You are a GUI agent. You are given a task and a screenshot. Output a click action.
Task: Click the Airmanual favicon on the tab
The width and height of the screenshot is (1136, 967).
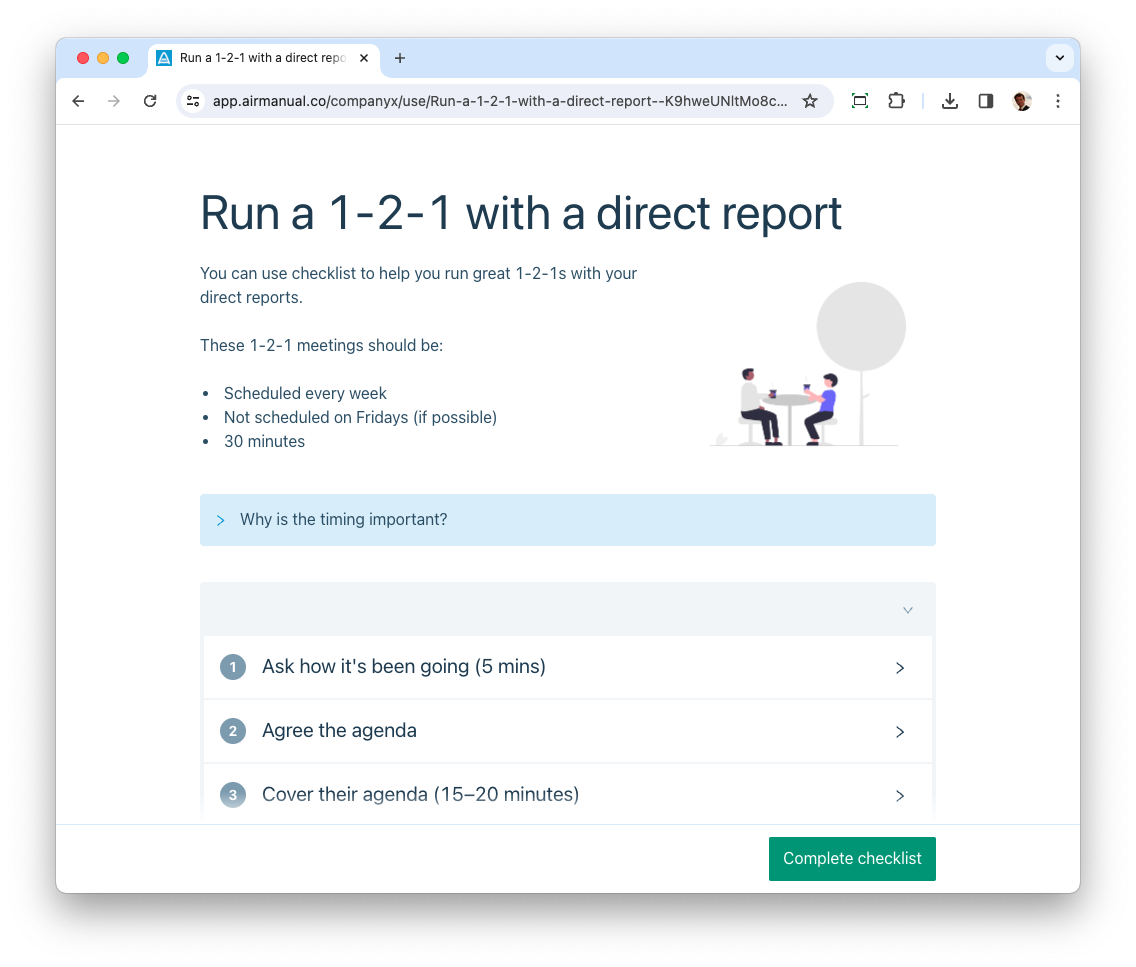pyautogui.click(x=164, y=58)
